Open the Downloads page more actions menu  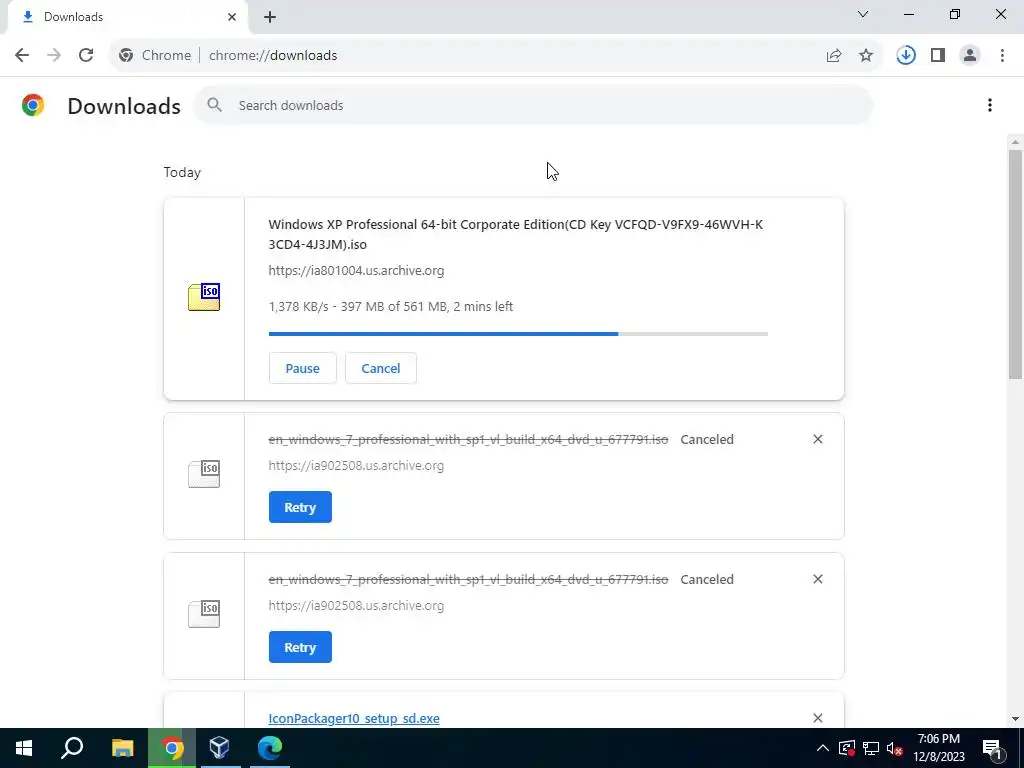point(989,105)
